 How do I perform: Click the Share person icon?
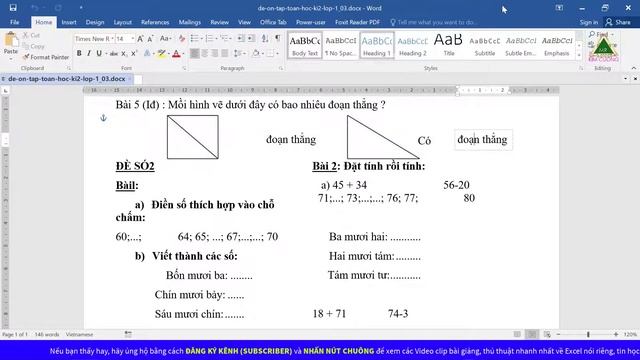[x=609, y=22]
